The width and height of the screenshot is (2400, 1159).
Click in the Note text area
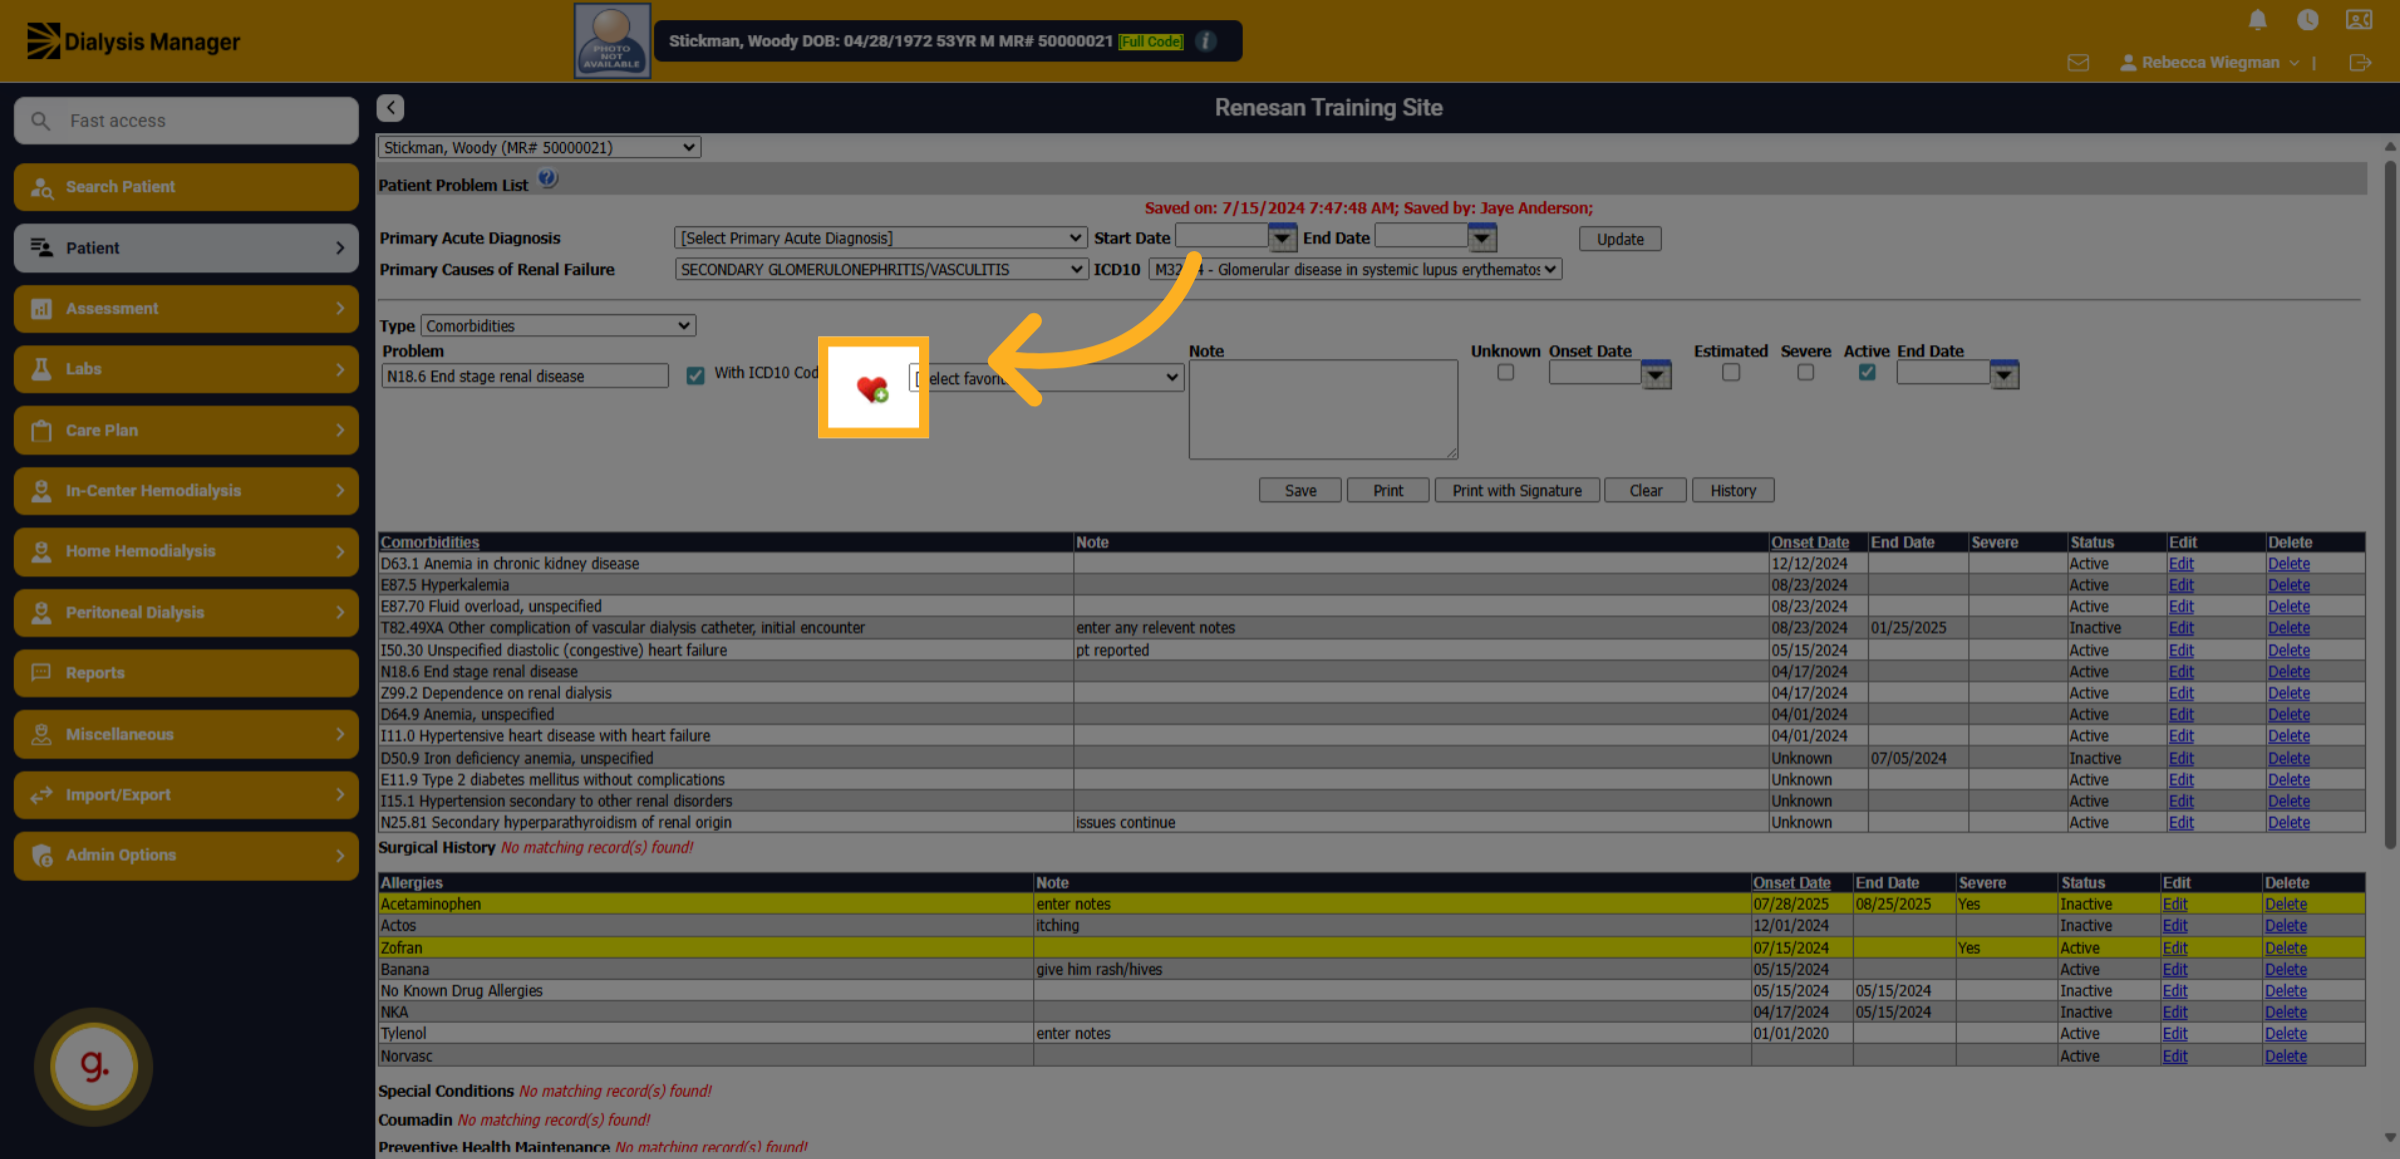click(x=1323, y=409)
